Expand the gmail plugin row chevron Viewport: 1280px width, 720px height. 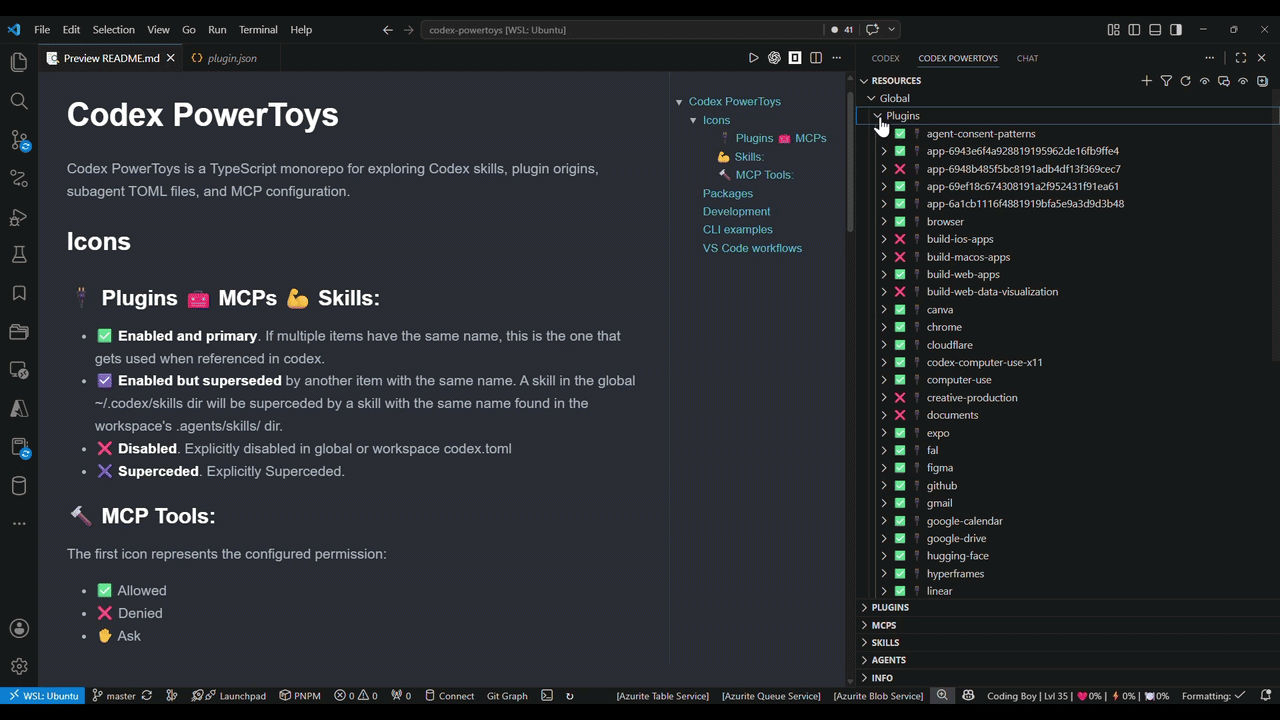884,503
